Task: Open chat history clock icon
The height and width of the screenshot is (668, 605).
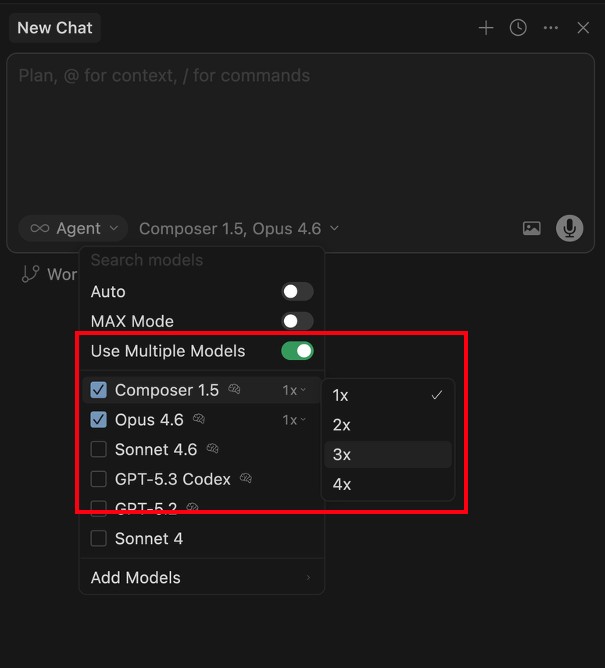Action: point(518,28)
